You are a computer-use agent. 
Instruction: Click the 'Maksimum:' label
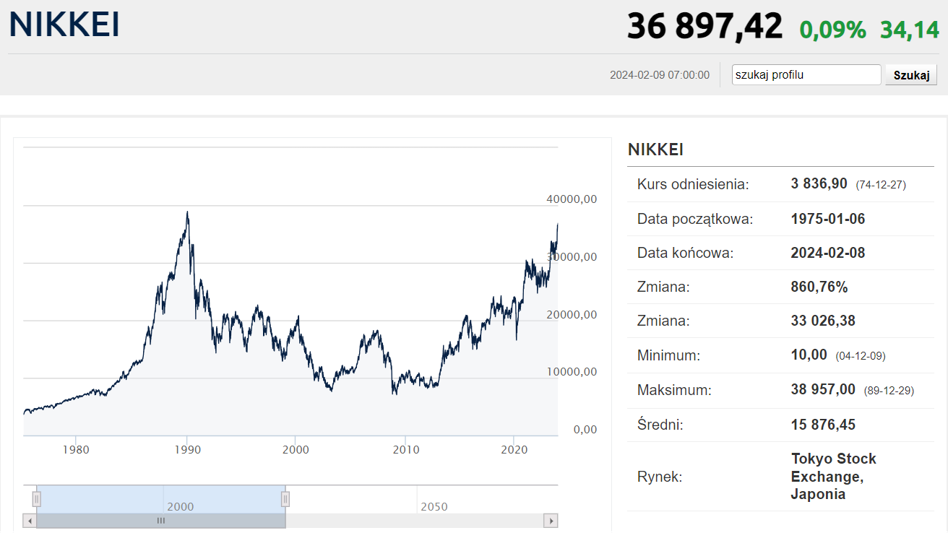674,390
